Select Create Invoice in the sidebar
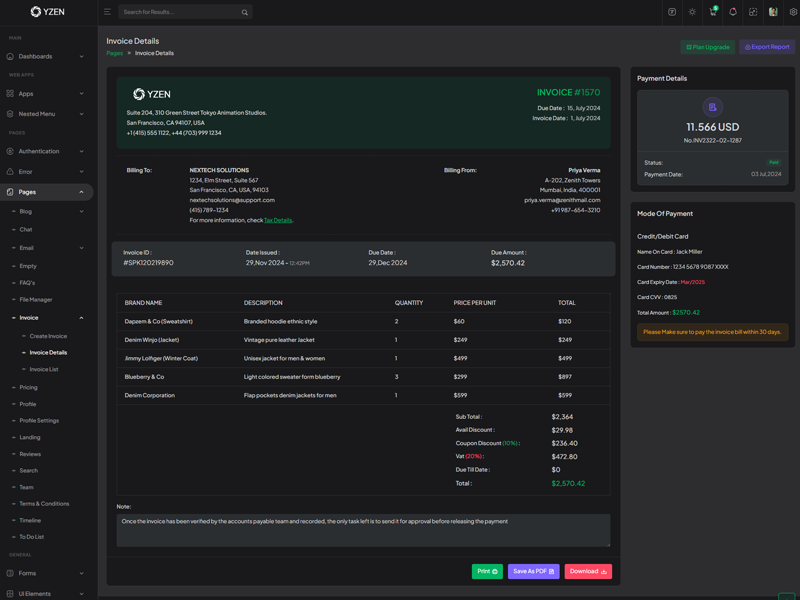The width and height of the screenshot is (800, 600). 48,336
